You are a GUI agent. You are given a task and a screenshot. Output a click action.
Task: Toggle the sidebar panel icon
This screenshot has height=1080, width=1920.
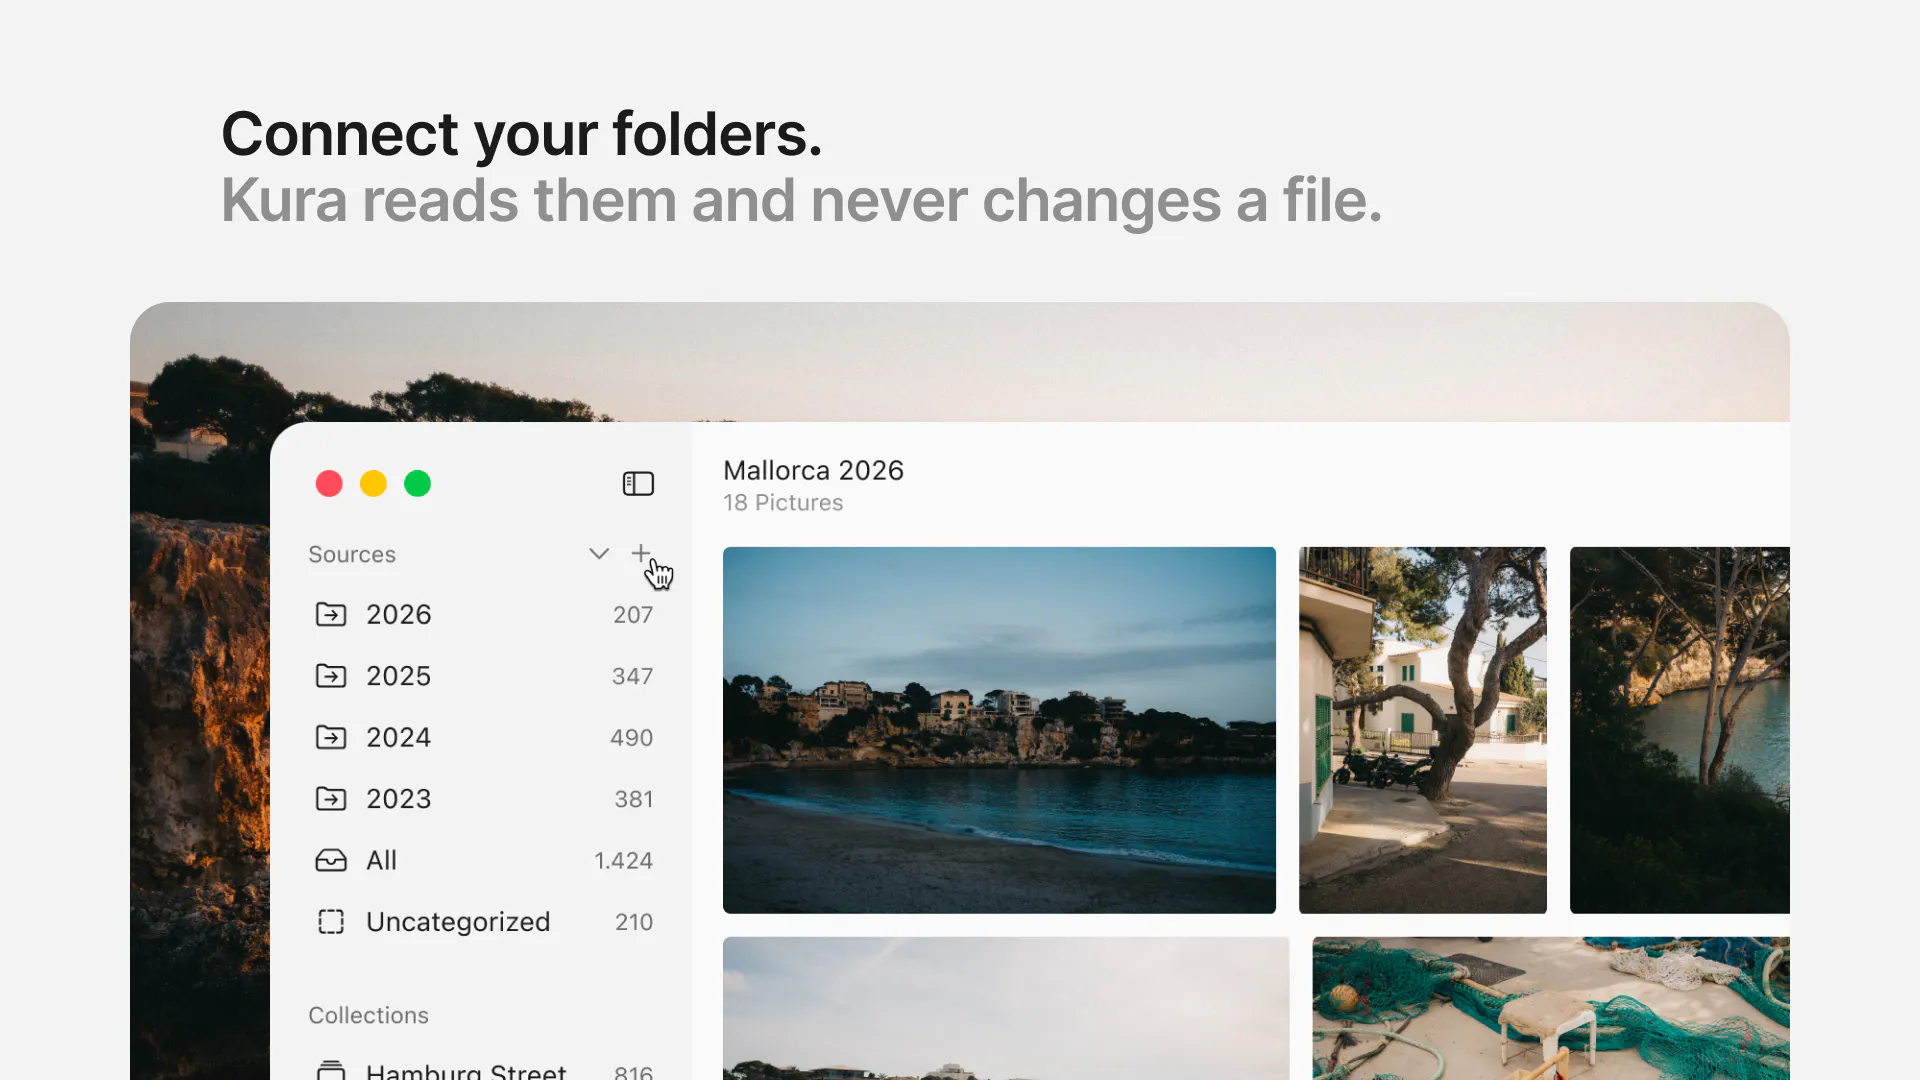[x=638, y=484]
